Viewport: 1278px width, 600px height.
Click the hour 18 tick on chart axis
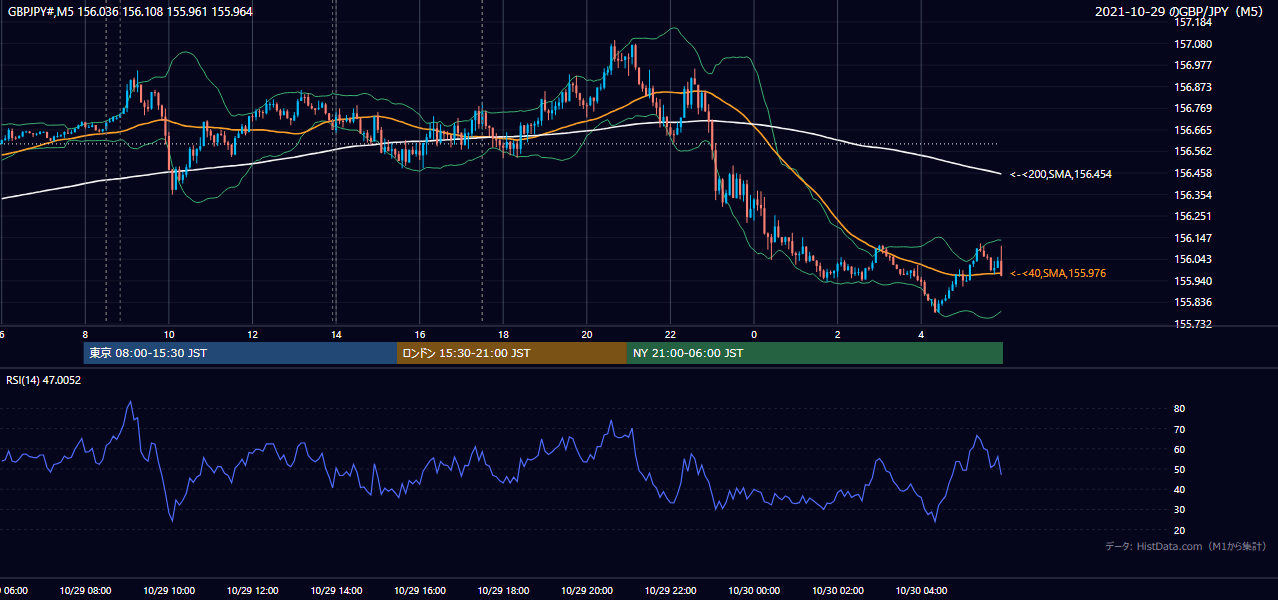click(503, 334)
